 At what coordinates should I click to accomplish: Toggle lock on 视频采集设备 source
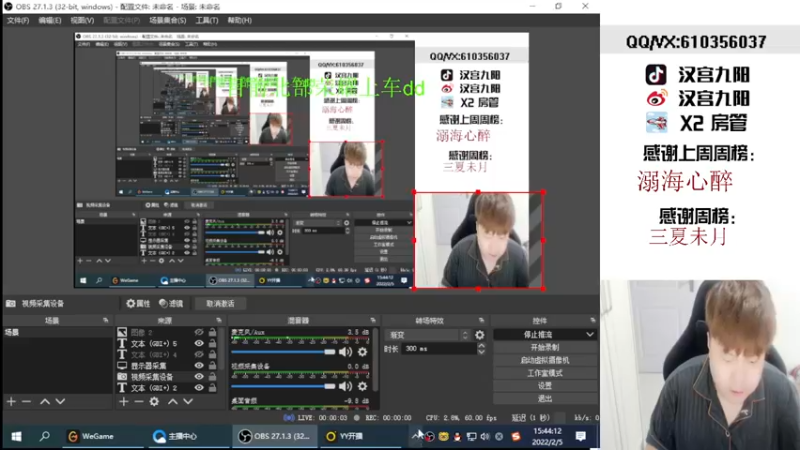coord(212,377)
